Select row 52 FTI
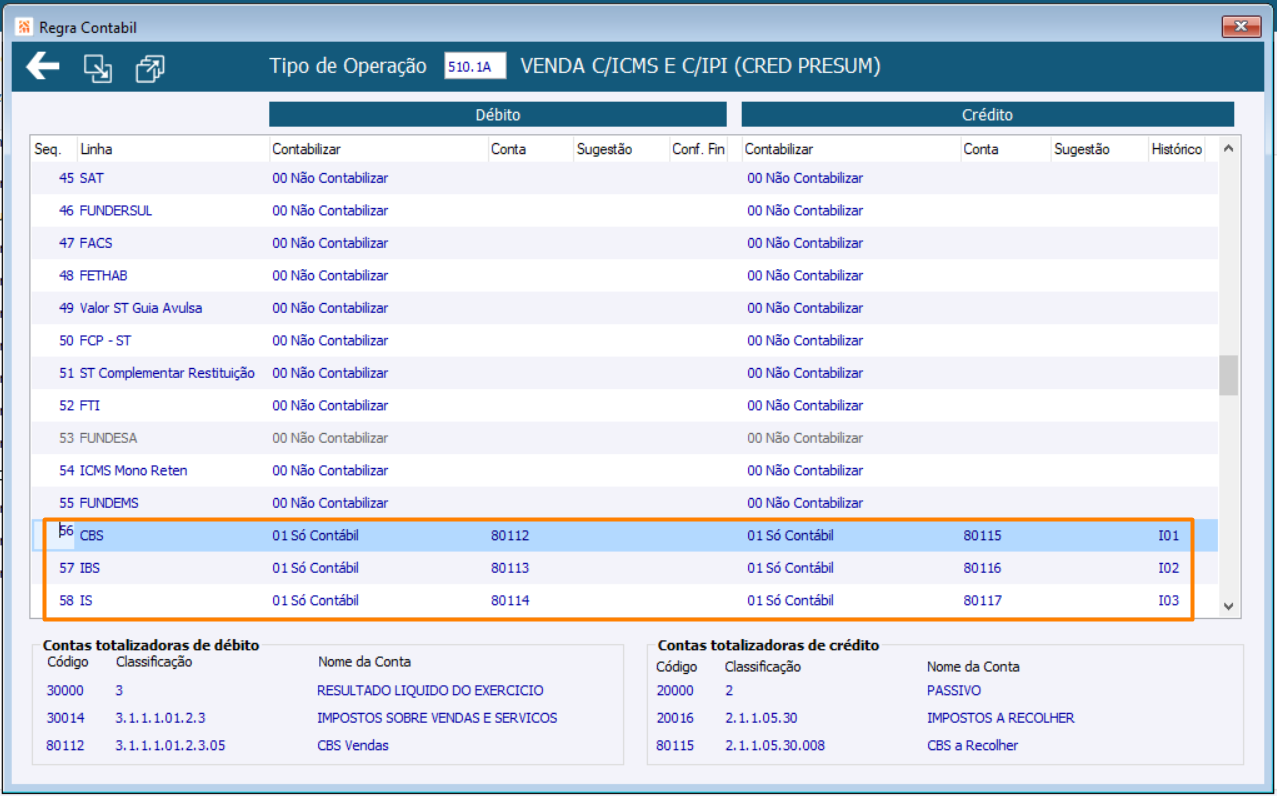Image resolution: width=1277 pixels, height=796 pixels. pos(625,406)
